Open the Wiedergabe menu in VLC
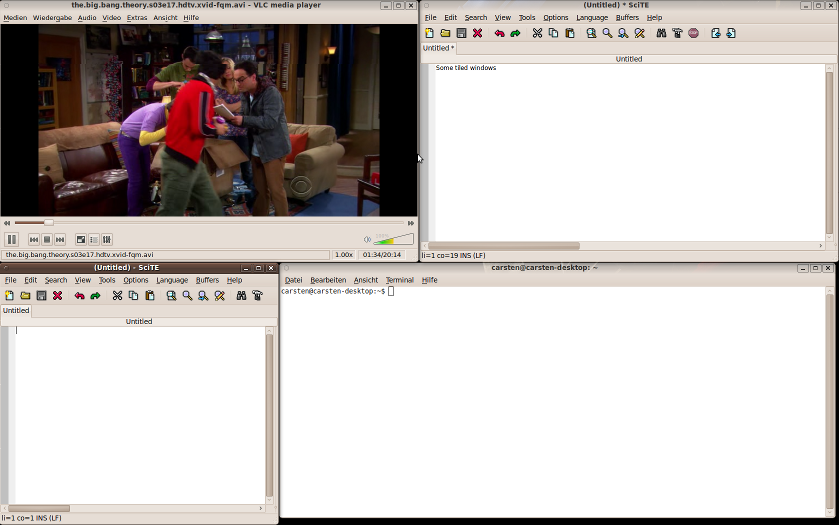 pyautogui.click(x=52, y=18)
